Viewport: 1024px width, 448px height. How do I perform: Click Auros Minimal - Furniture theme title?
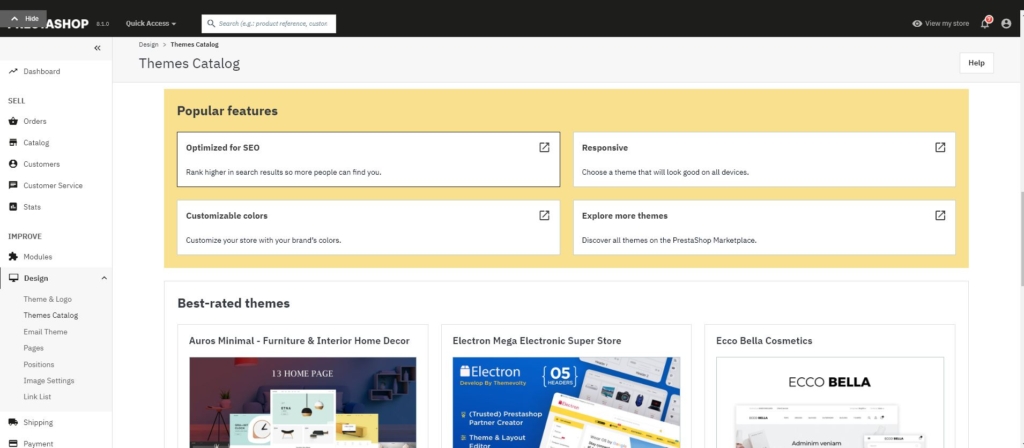click(299, 341)
